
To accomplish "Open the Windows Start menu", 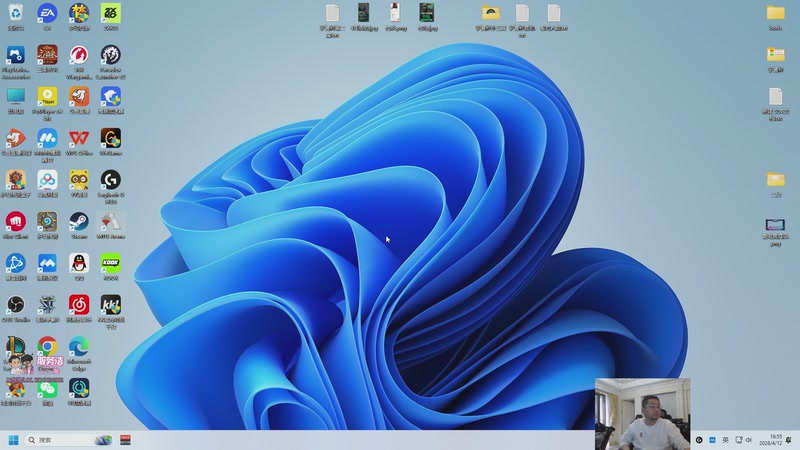I will (14, 440).
